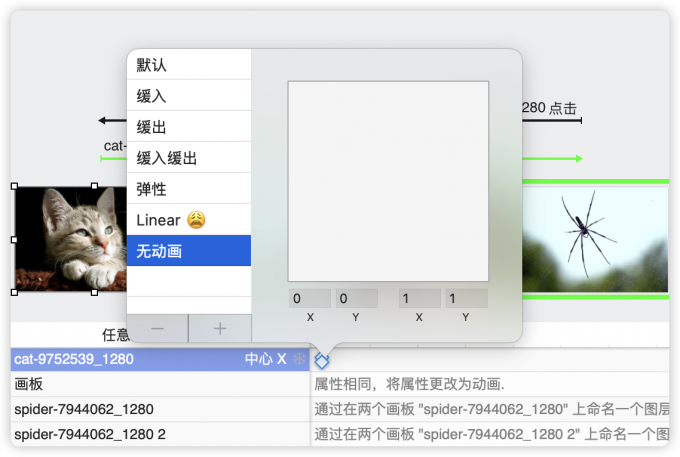The height and width of the screenshot is (457, 680).
Task: Pick the 弹性 easing preset
Action: [189, 189]
